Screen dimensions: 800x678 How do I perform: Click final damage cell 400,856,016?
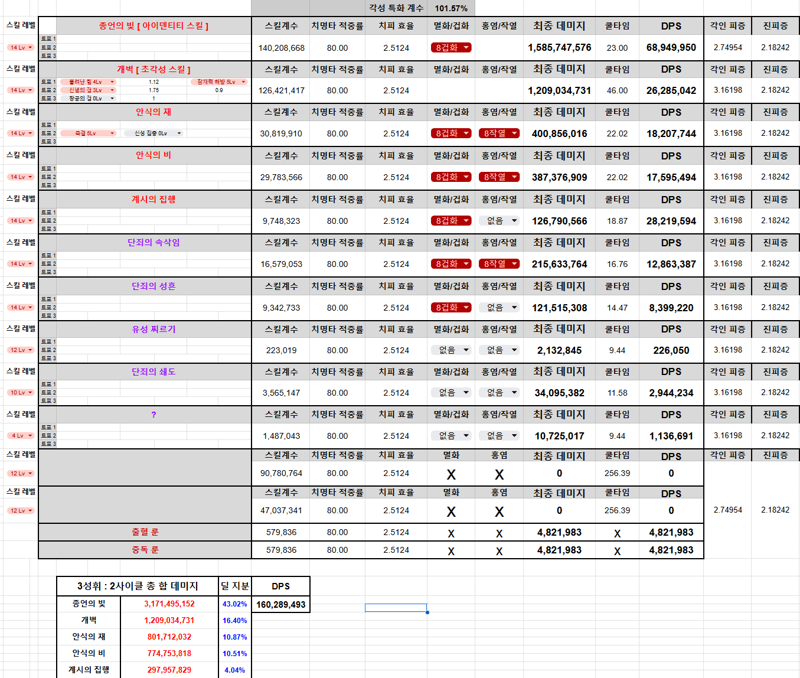click(559, 134)
